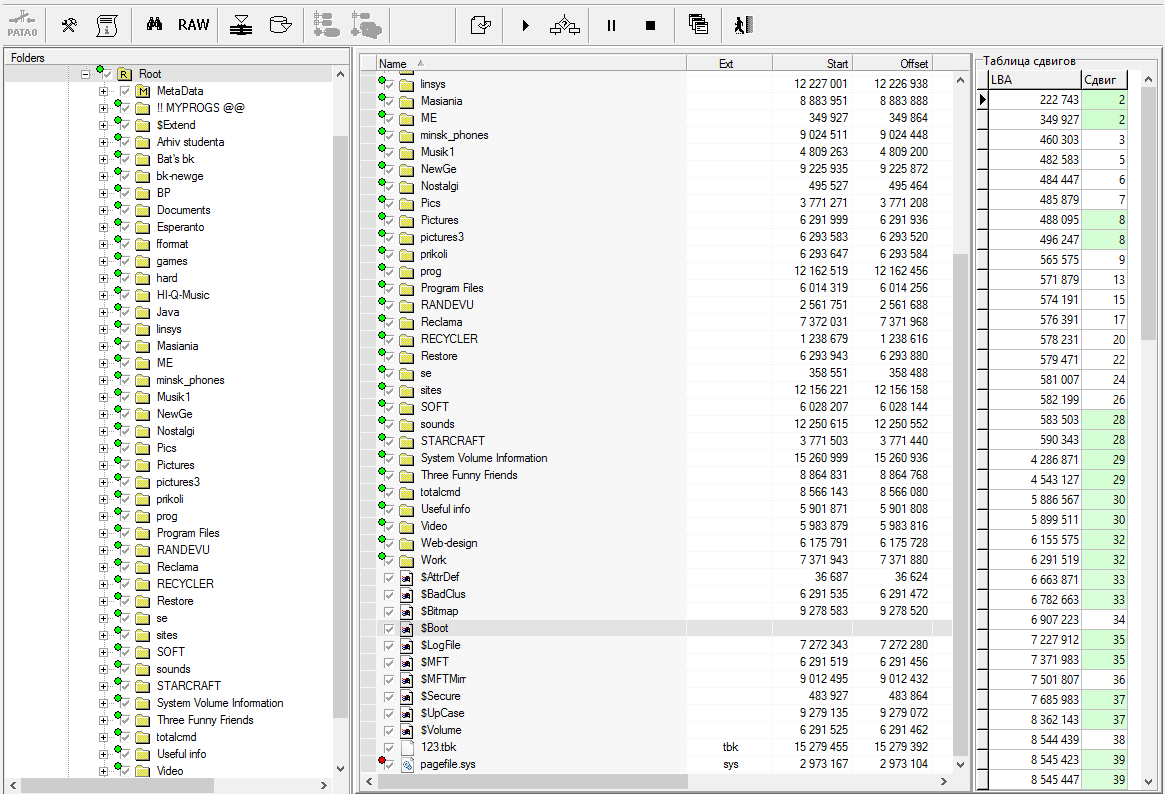Click the PATA0 port selector icon

pyautogui.click(x=22, y=25)
